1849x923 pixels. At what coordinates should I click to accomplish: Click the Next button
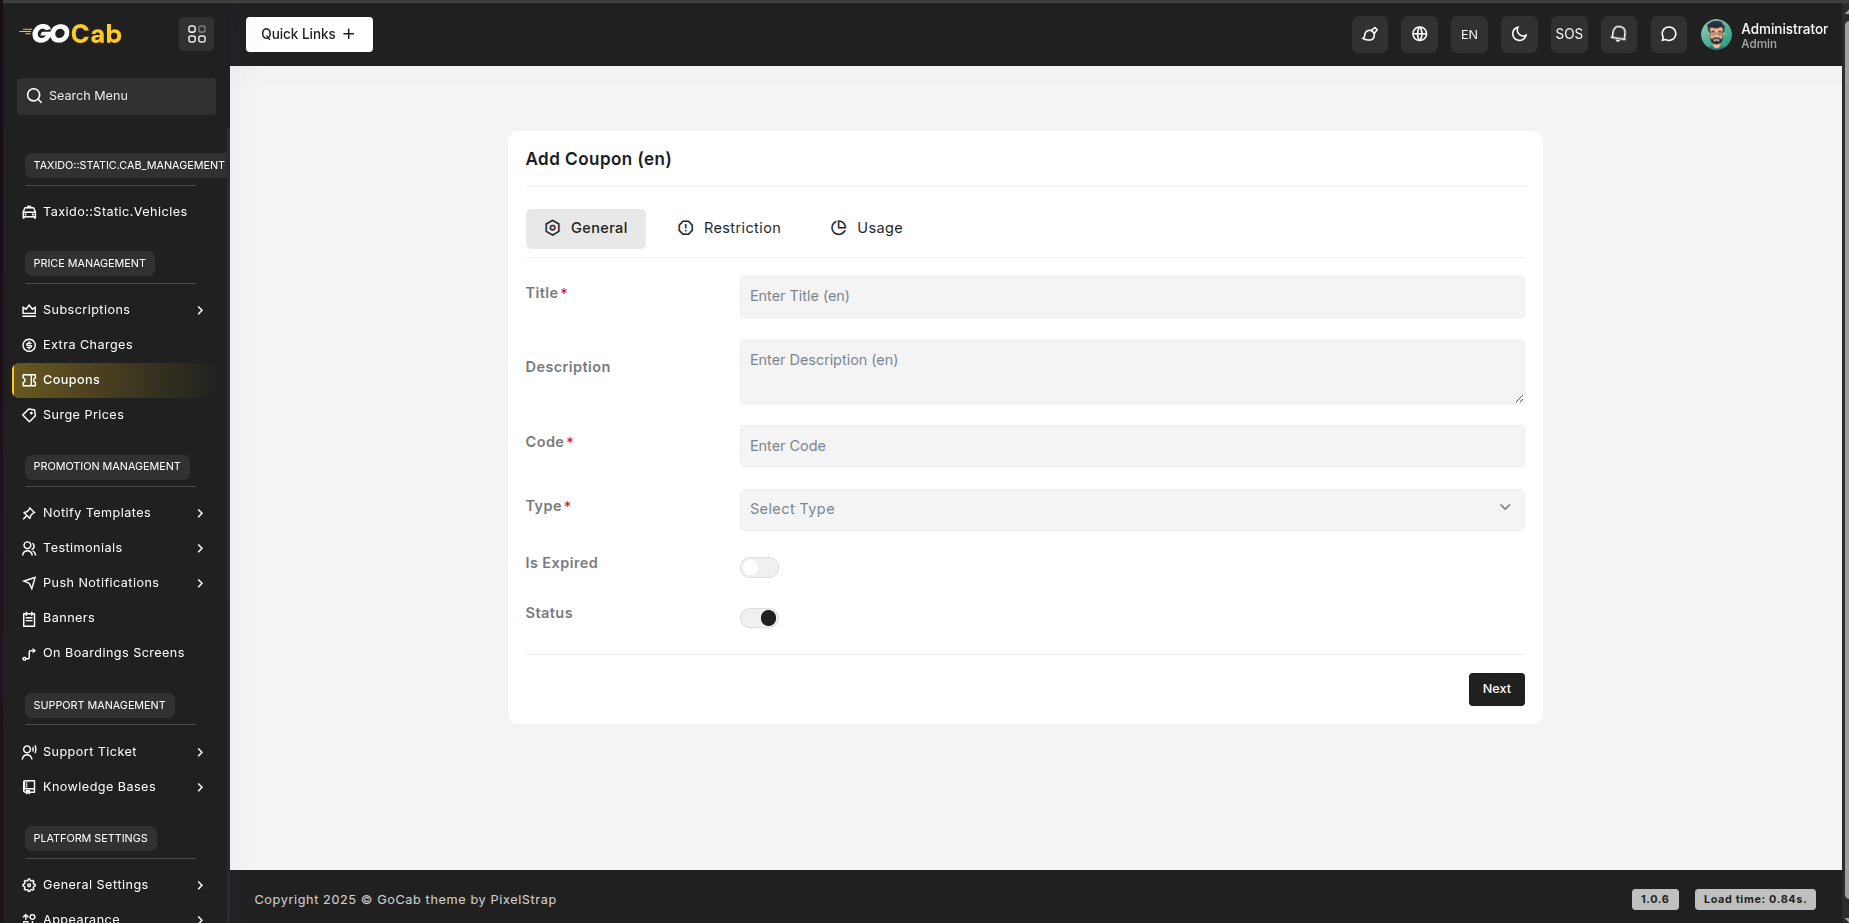coord(1496,689)
